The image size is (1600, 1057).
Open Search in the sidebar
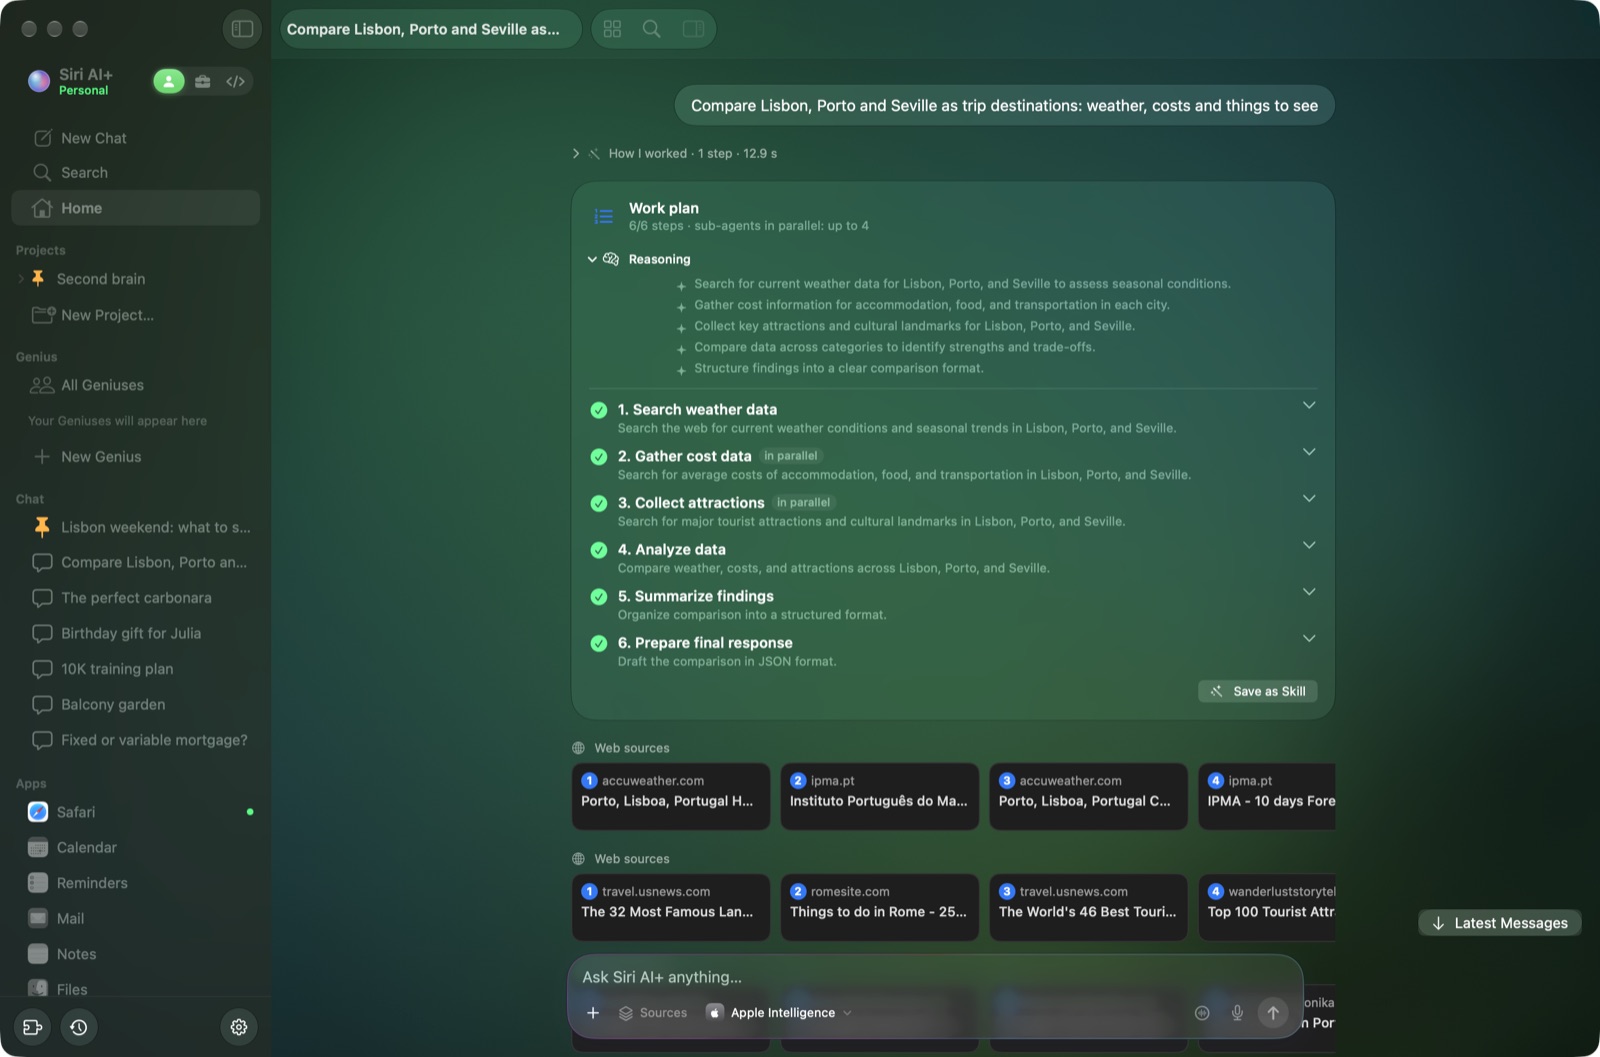[x=136, y=173]
